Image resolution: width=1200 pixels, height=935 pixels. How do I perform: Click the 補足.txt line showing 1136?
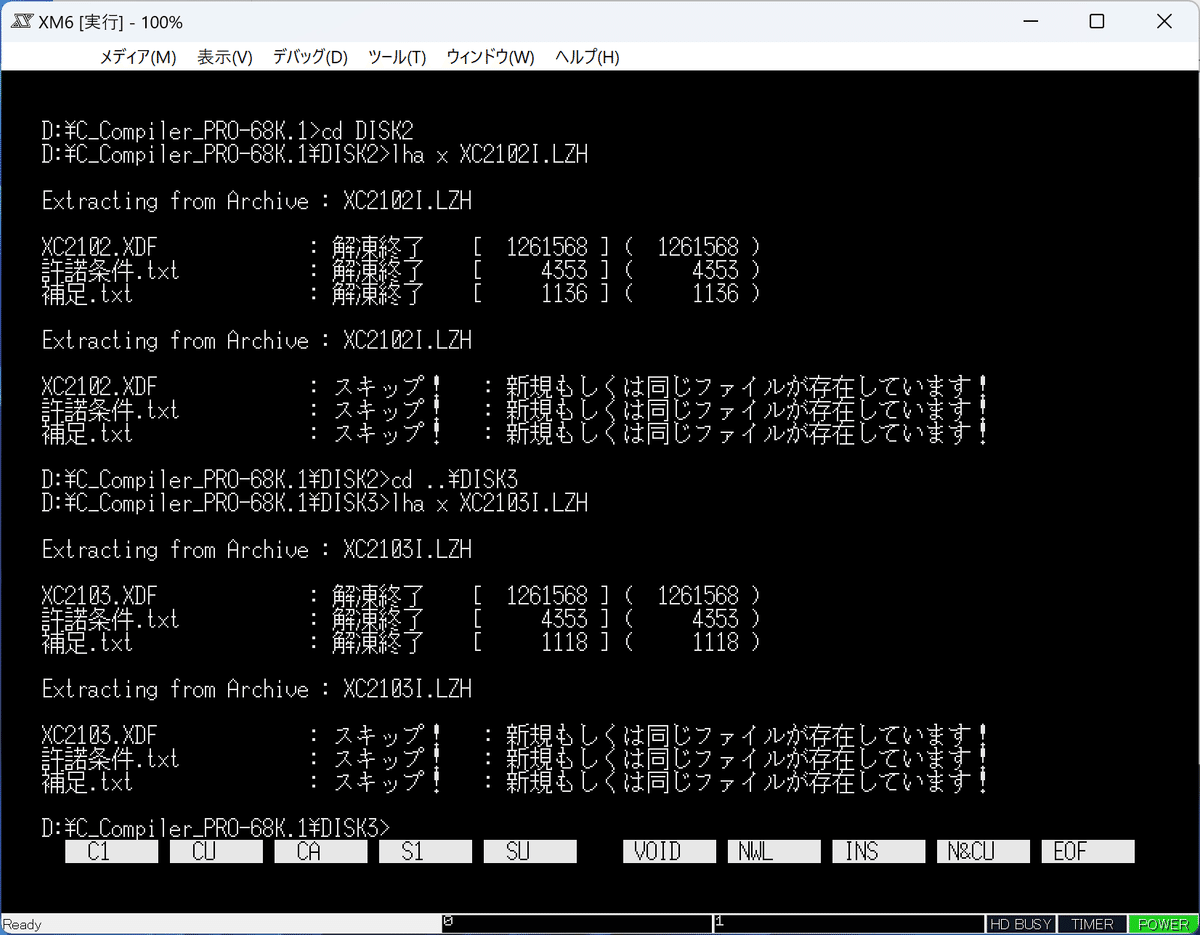pos(400,294)
